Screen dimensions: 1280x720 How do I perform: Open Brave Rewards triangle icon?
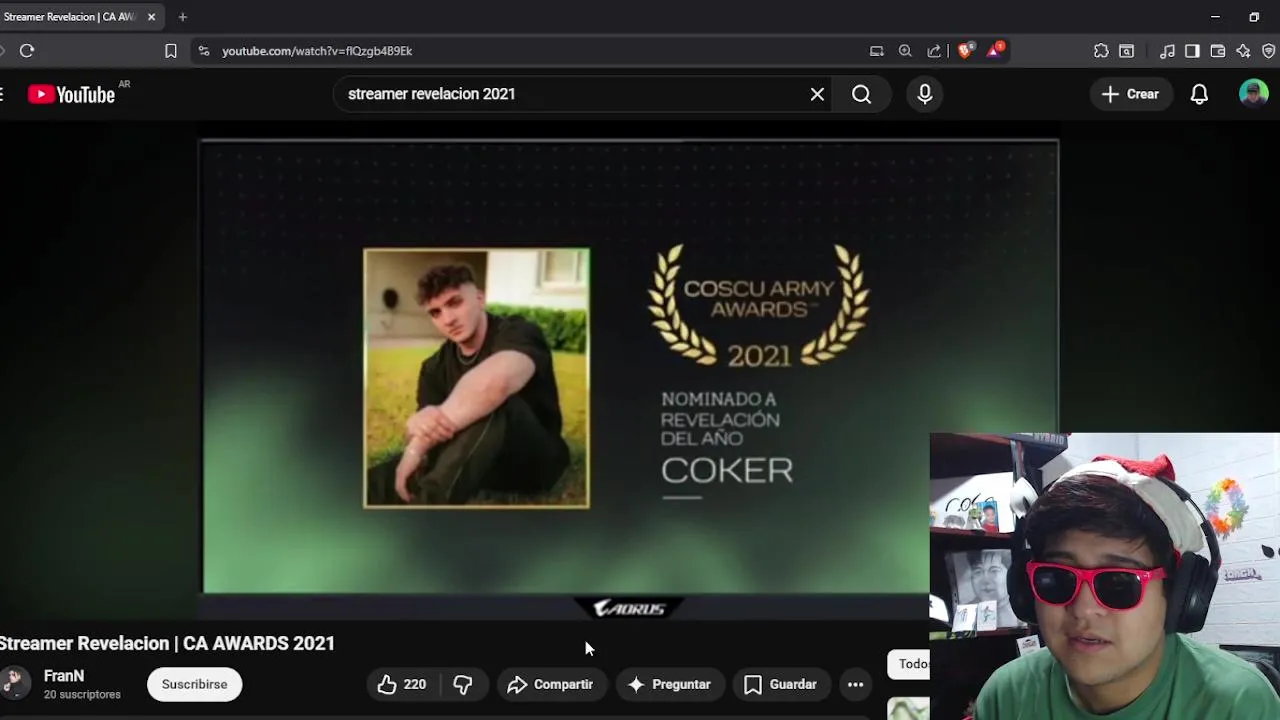pyautogui.click(x=995, y=50)
